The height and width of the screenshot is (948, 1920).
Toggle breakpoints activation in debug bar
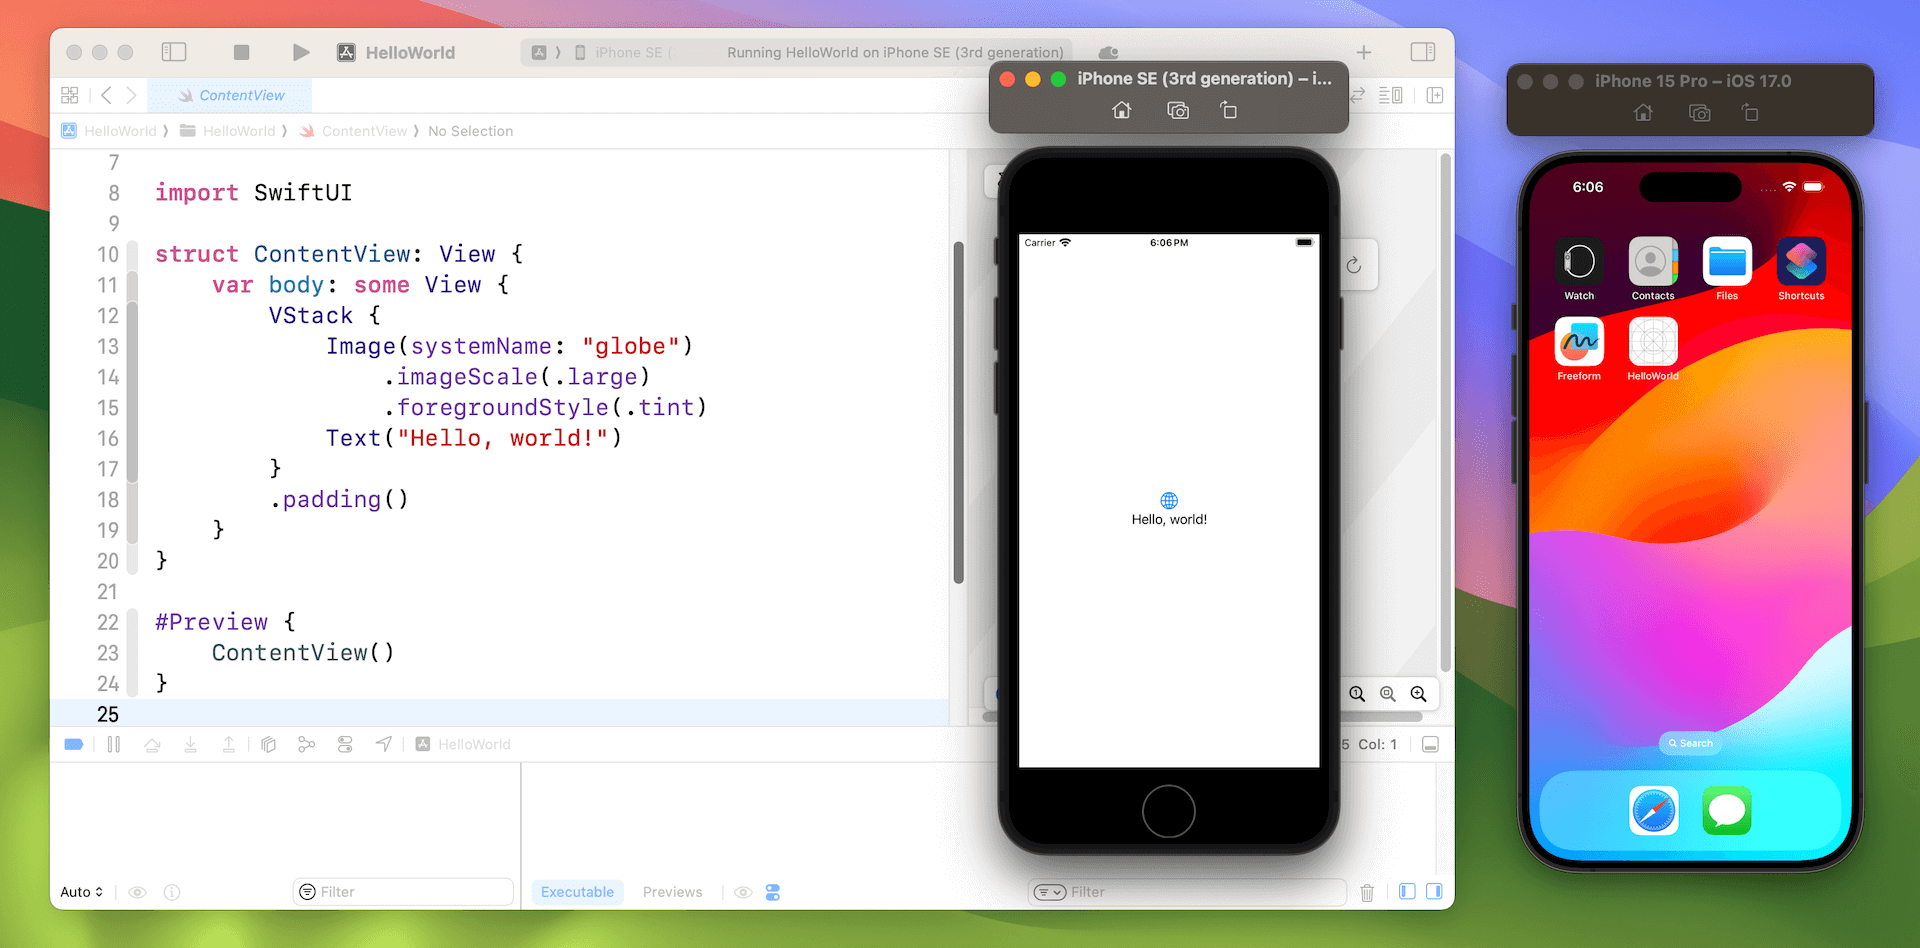(74, 744)
